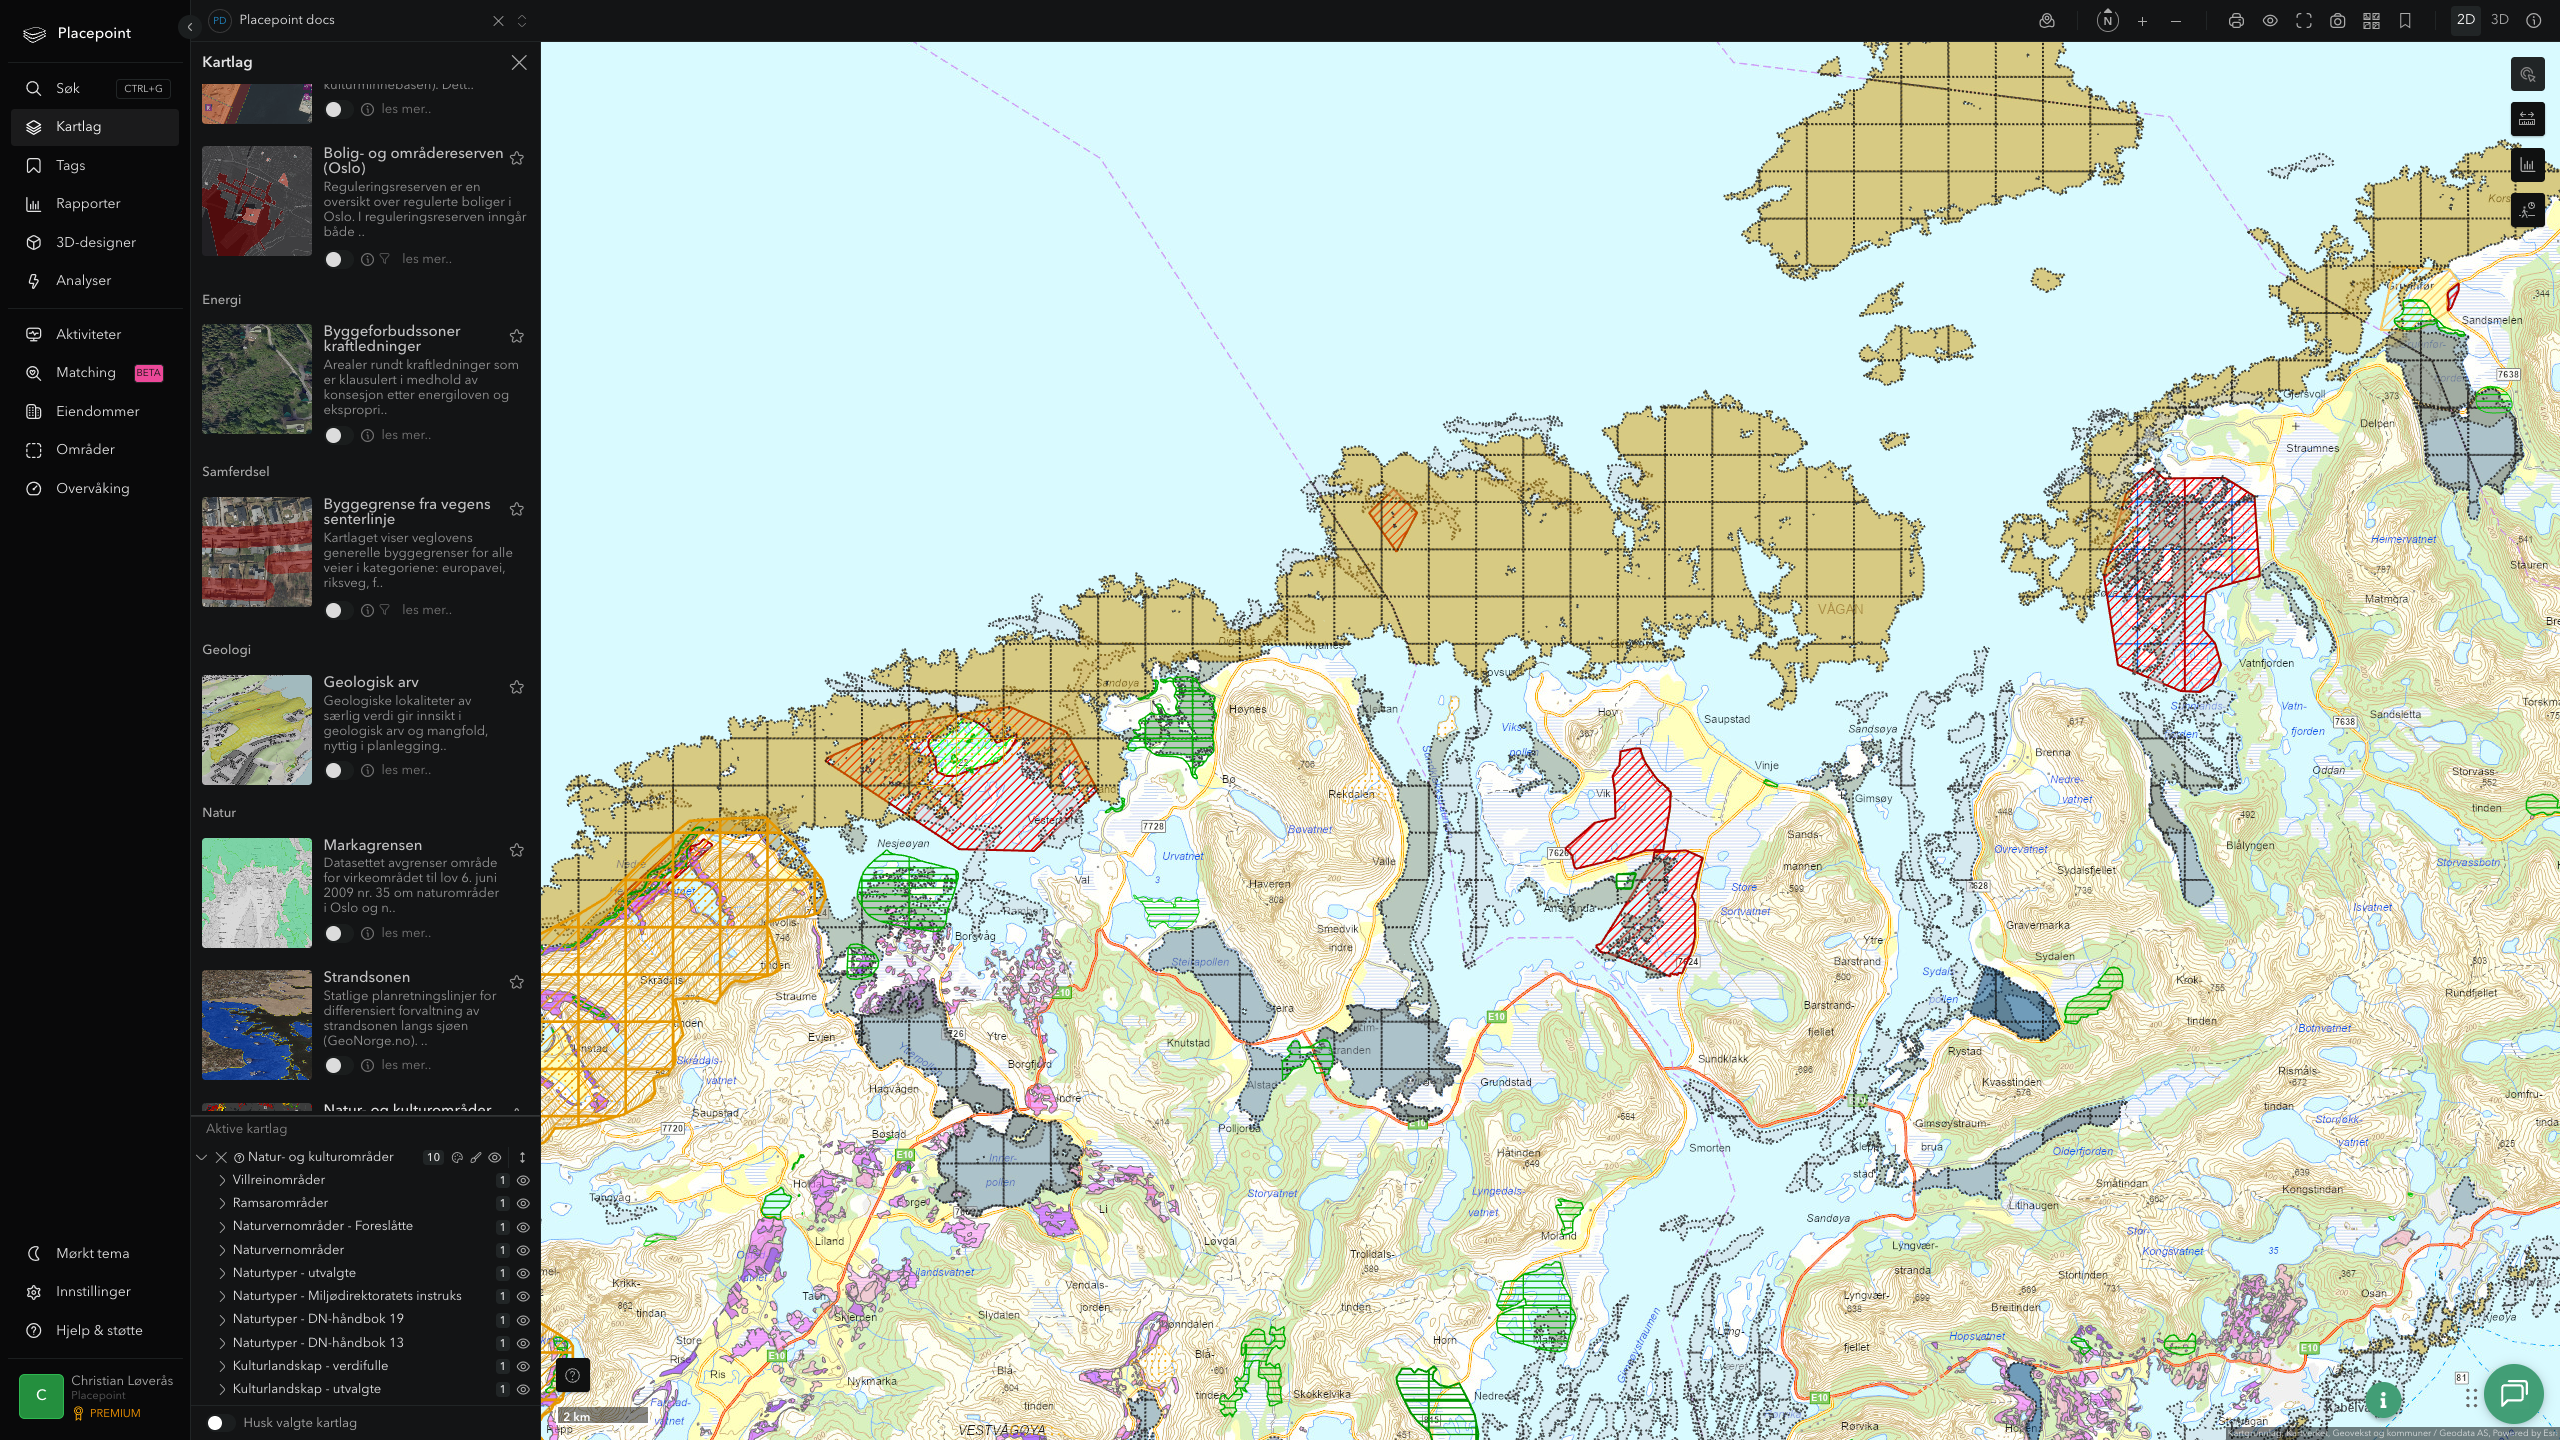The image size is (2560, 1440).
Task: Open Rapporter in the sidebar
Action: pos(95,204)
